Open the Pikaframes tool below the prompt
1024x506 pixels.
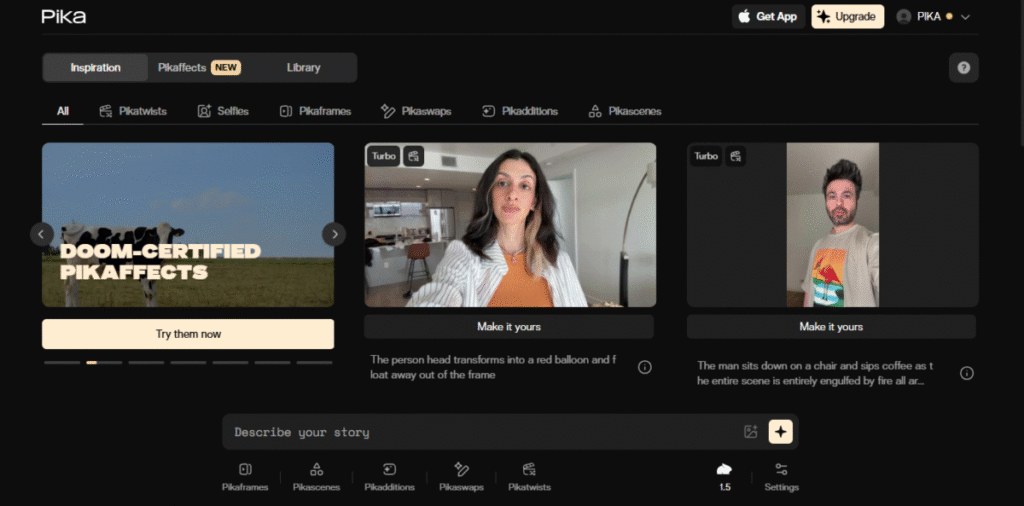[245, 476]
